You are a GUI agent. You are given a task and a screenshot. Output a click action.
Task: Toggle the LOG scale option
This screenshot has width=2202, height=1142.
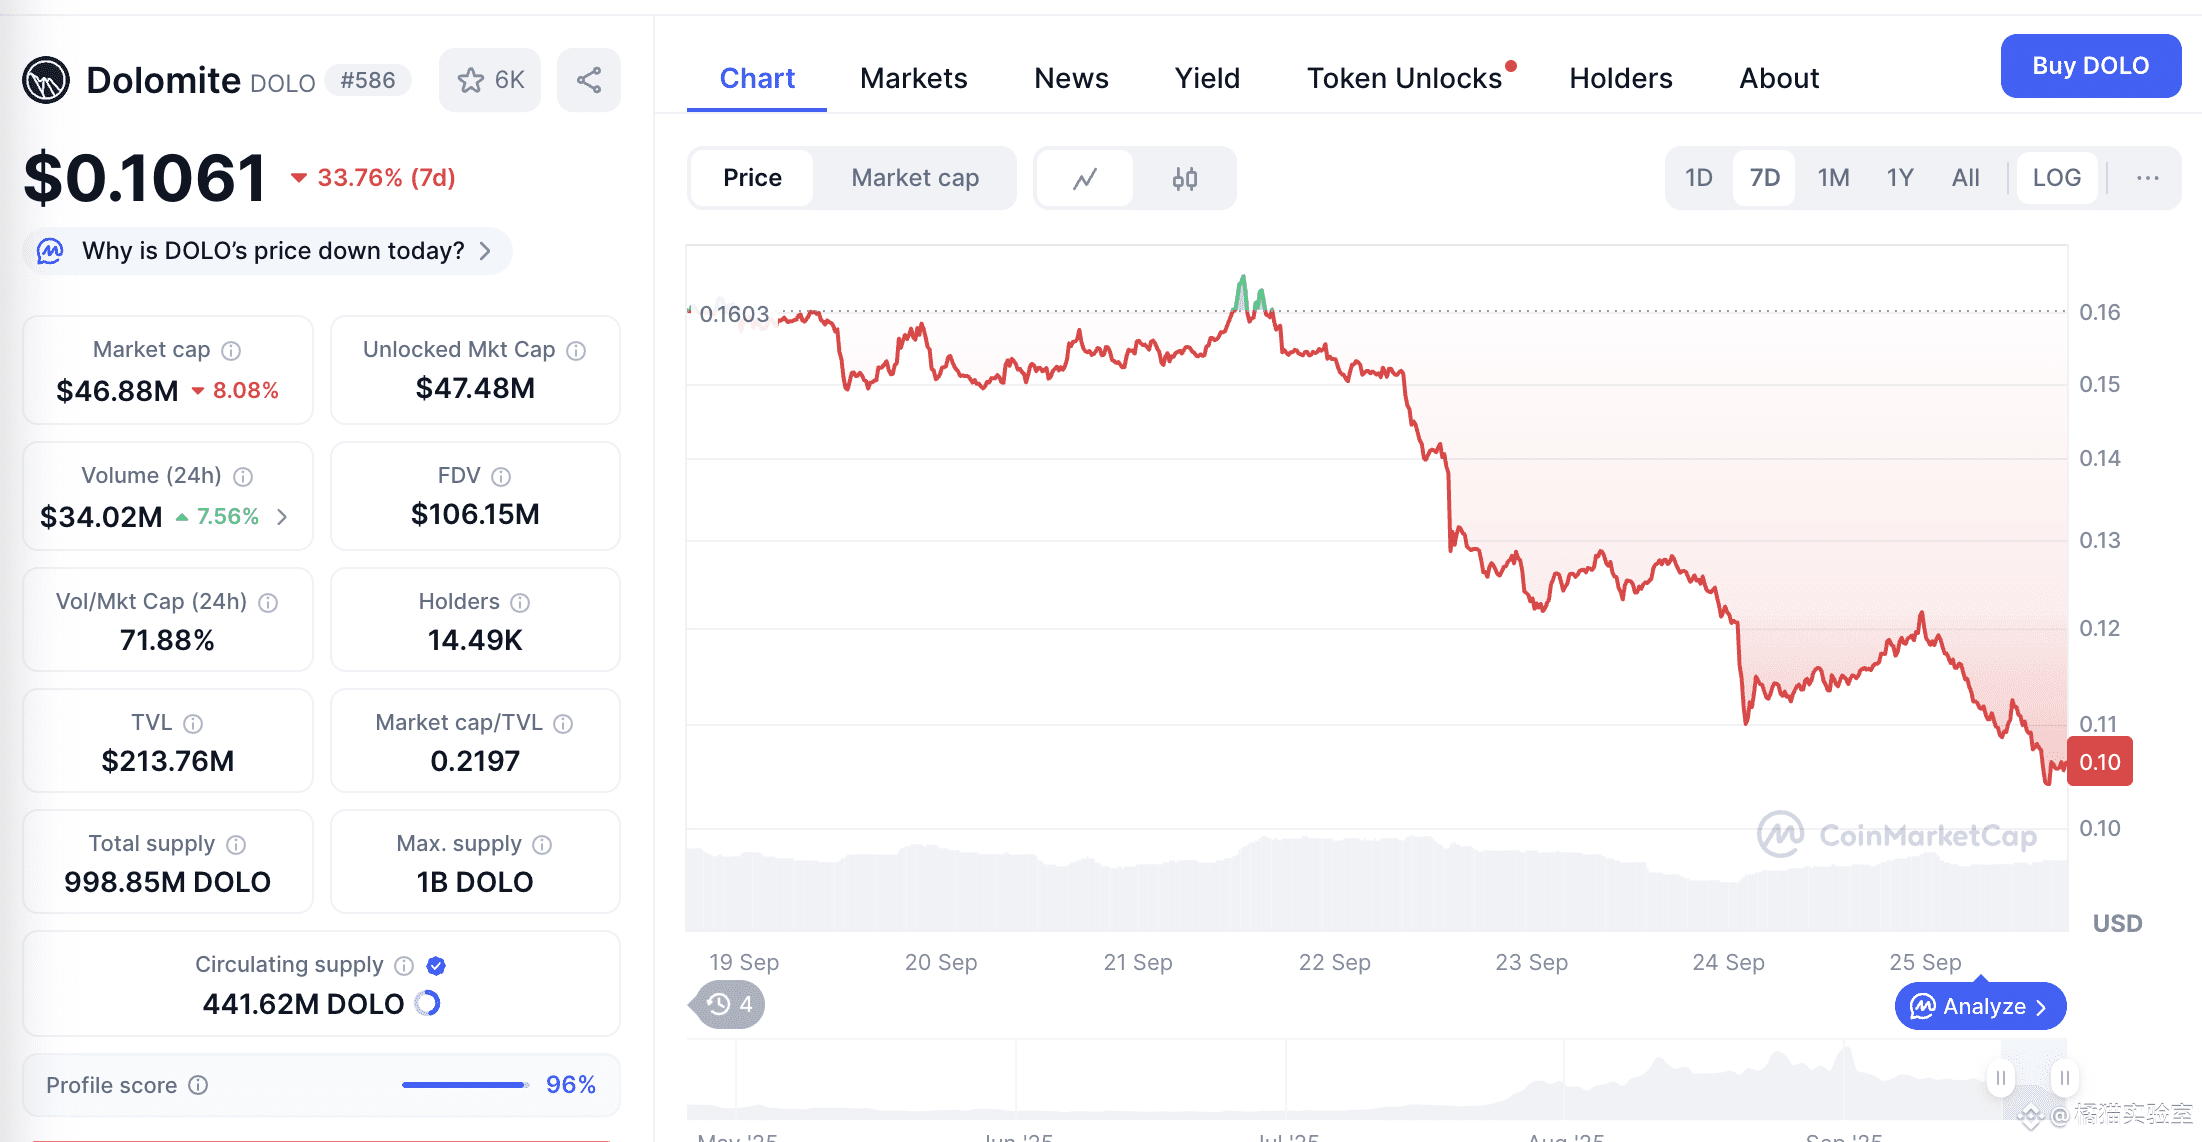(2056, 178)
